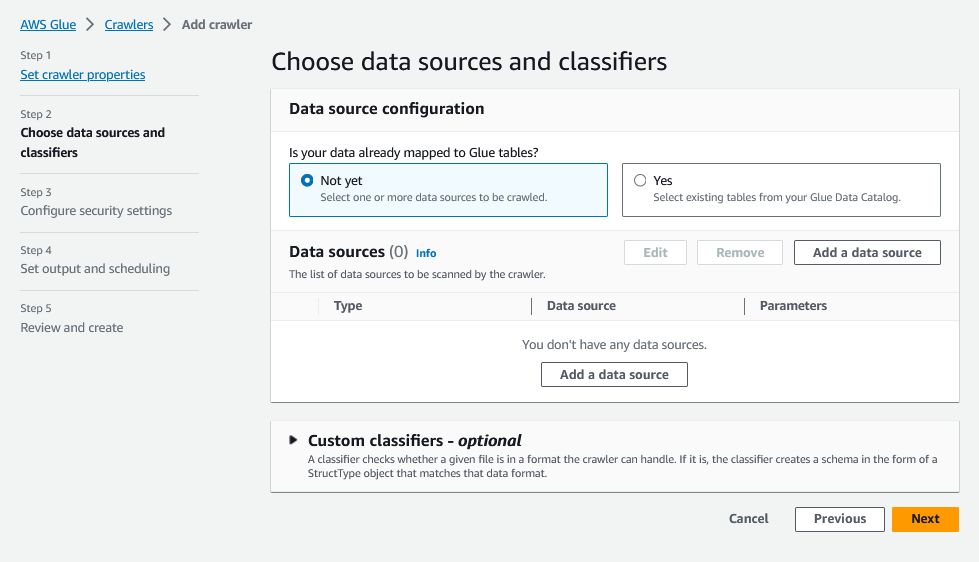Click the Info link beside Data sources

click(x=426, y=253)
